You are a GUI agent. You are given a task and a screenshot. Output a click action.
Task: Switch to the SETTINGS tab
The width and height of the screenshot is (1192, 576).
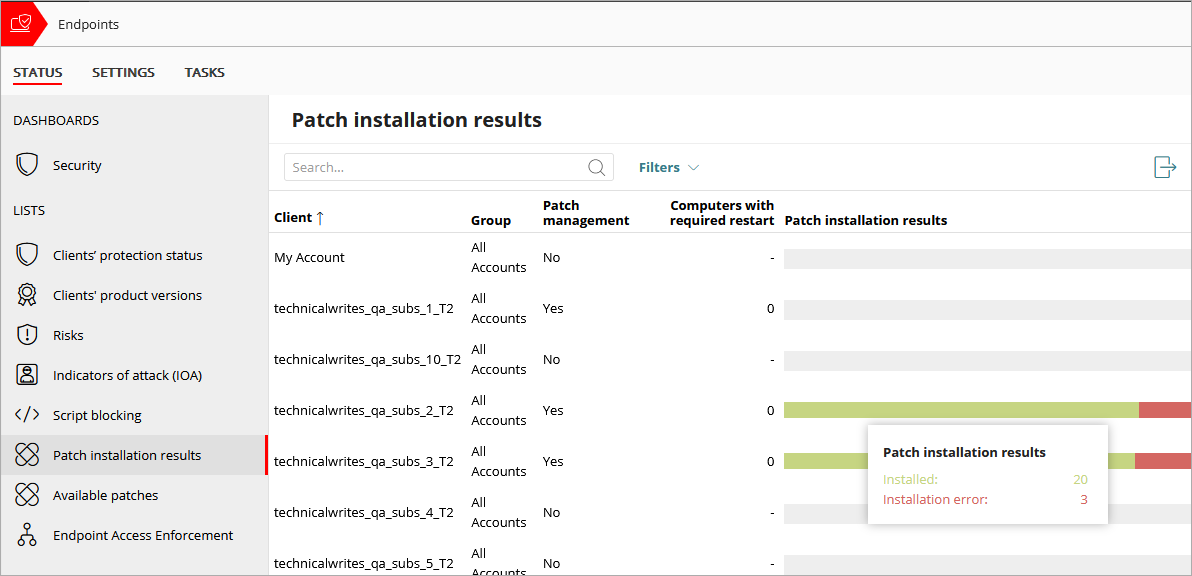coord(123,72)
